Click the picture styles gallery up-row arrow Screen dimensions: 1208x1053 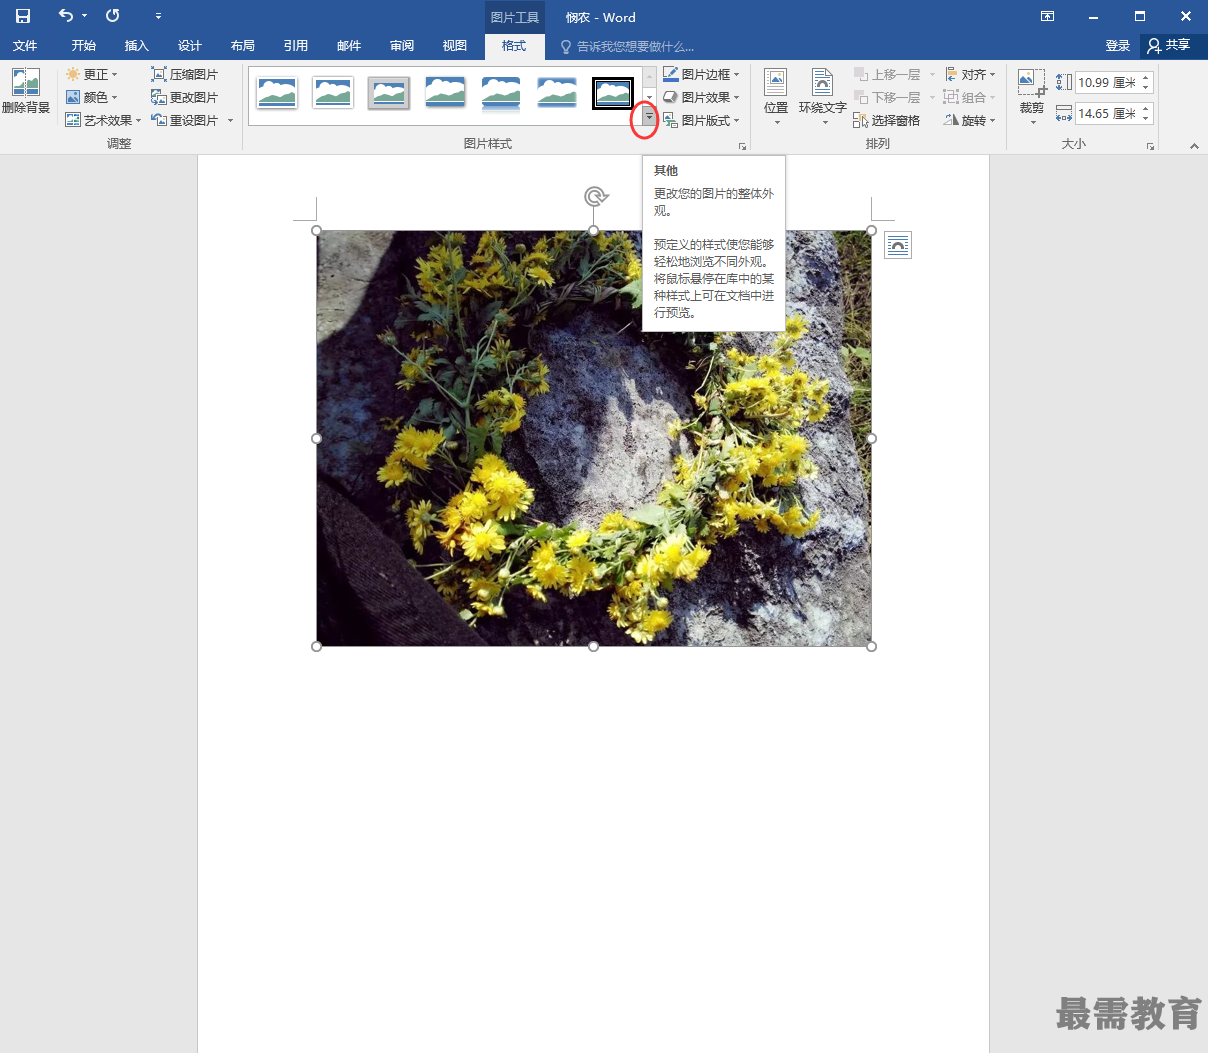click(649, 76)
